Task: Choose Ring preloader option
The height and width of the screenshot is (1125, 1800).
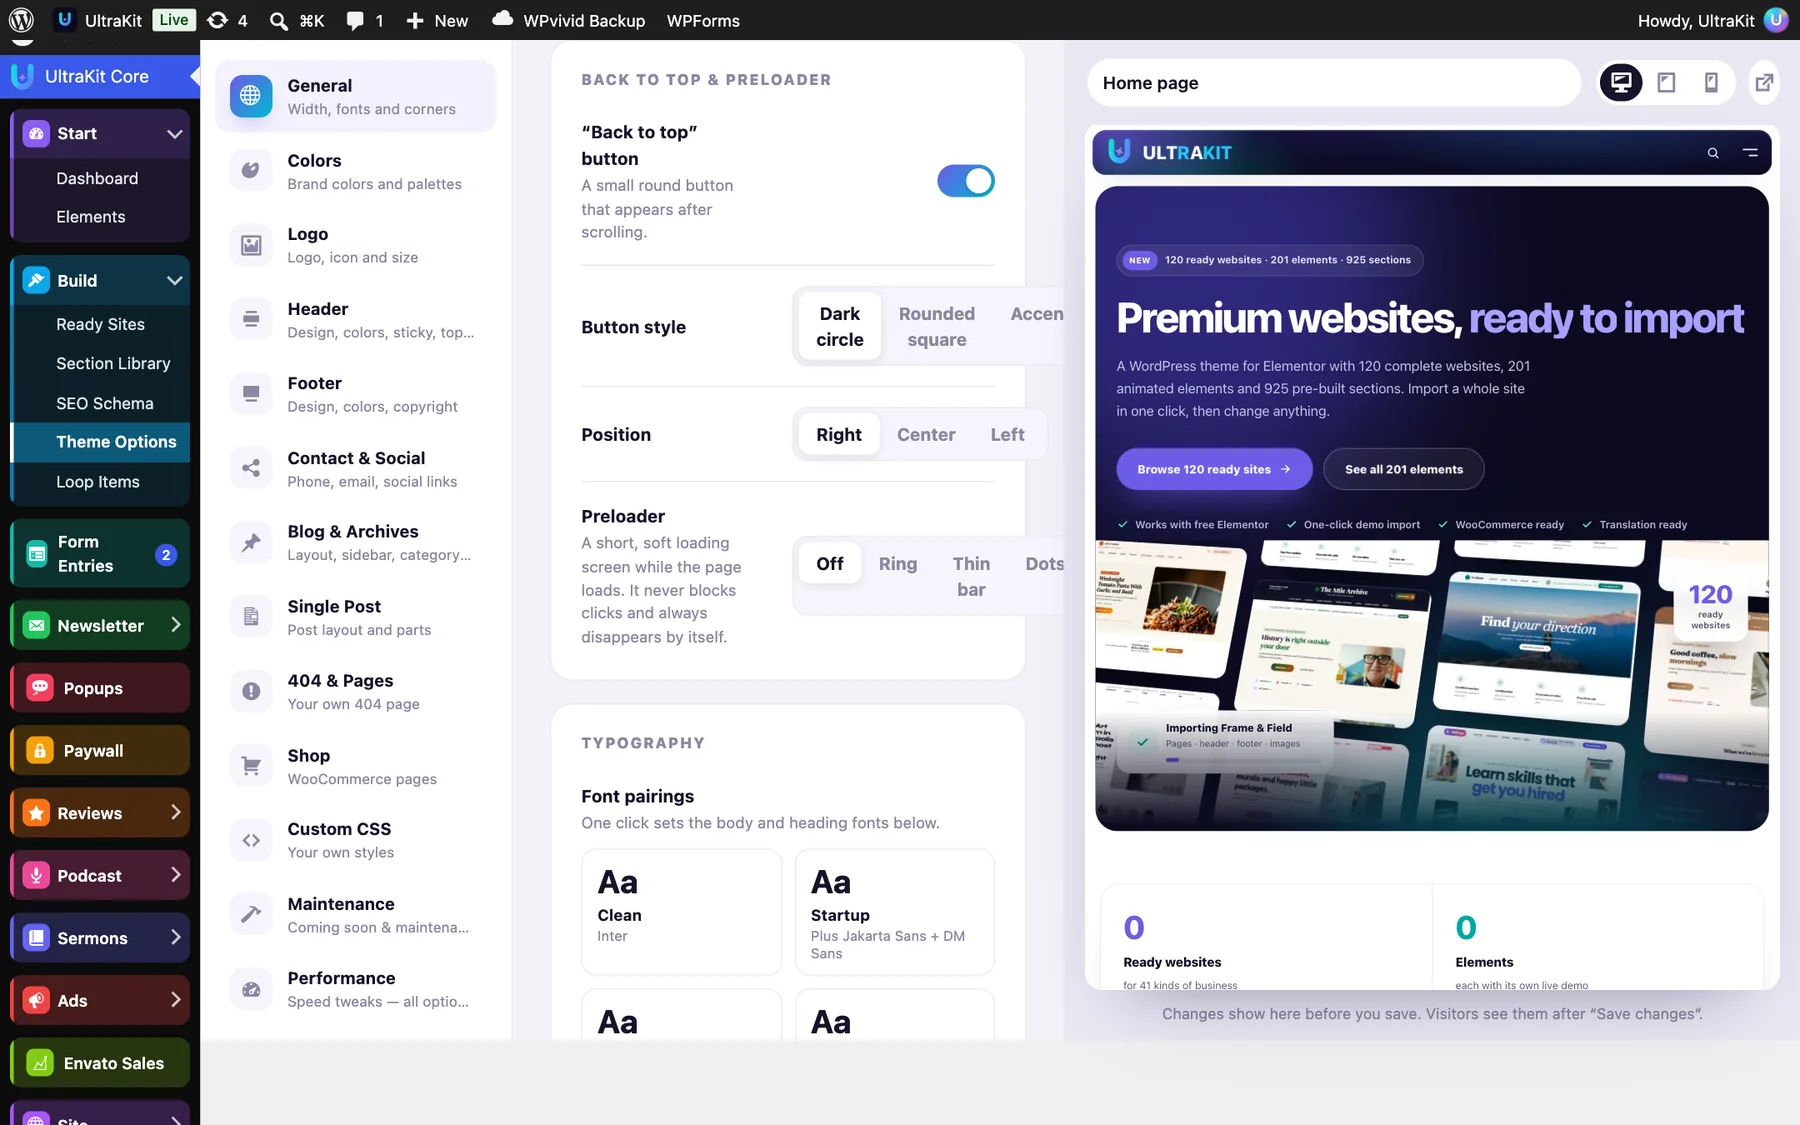Action: click(x=898, y=564)
